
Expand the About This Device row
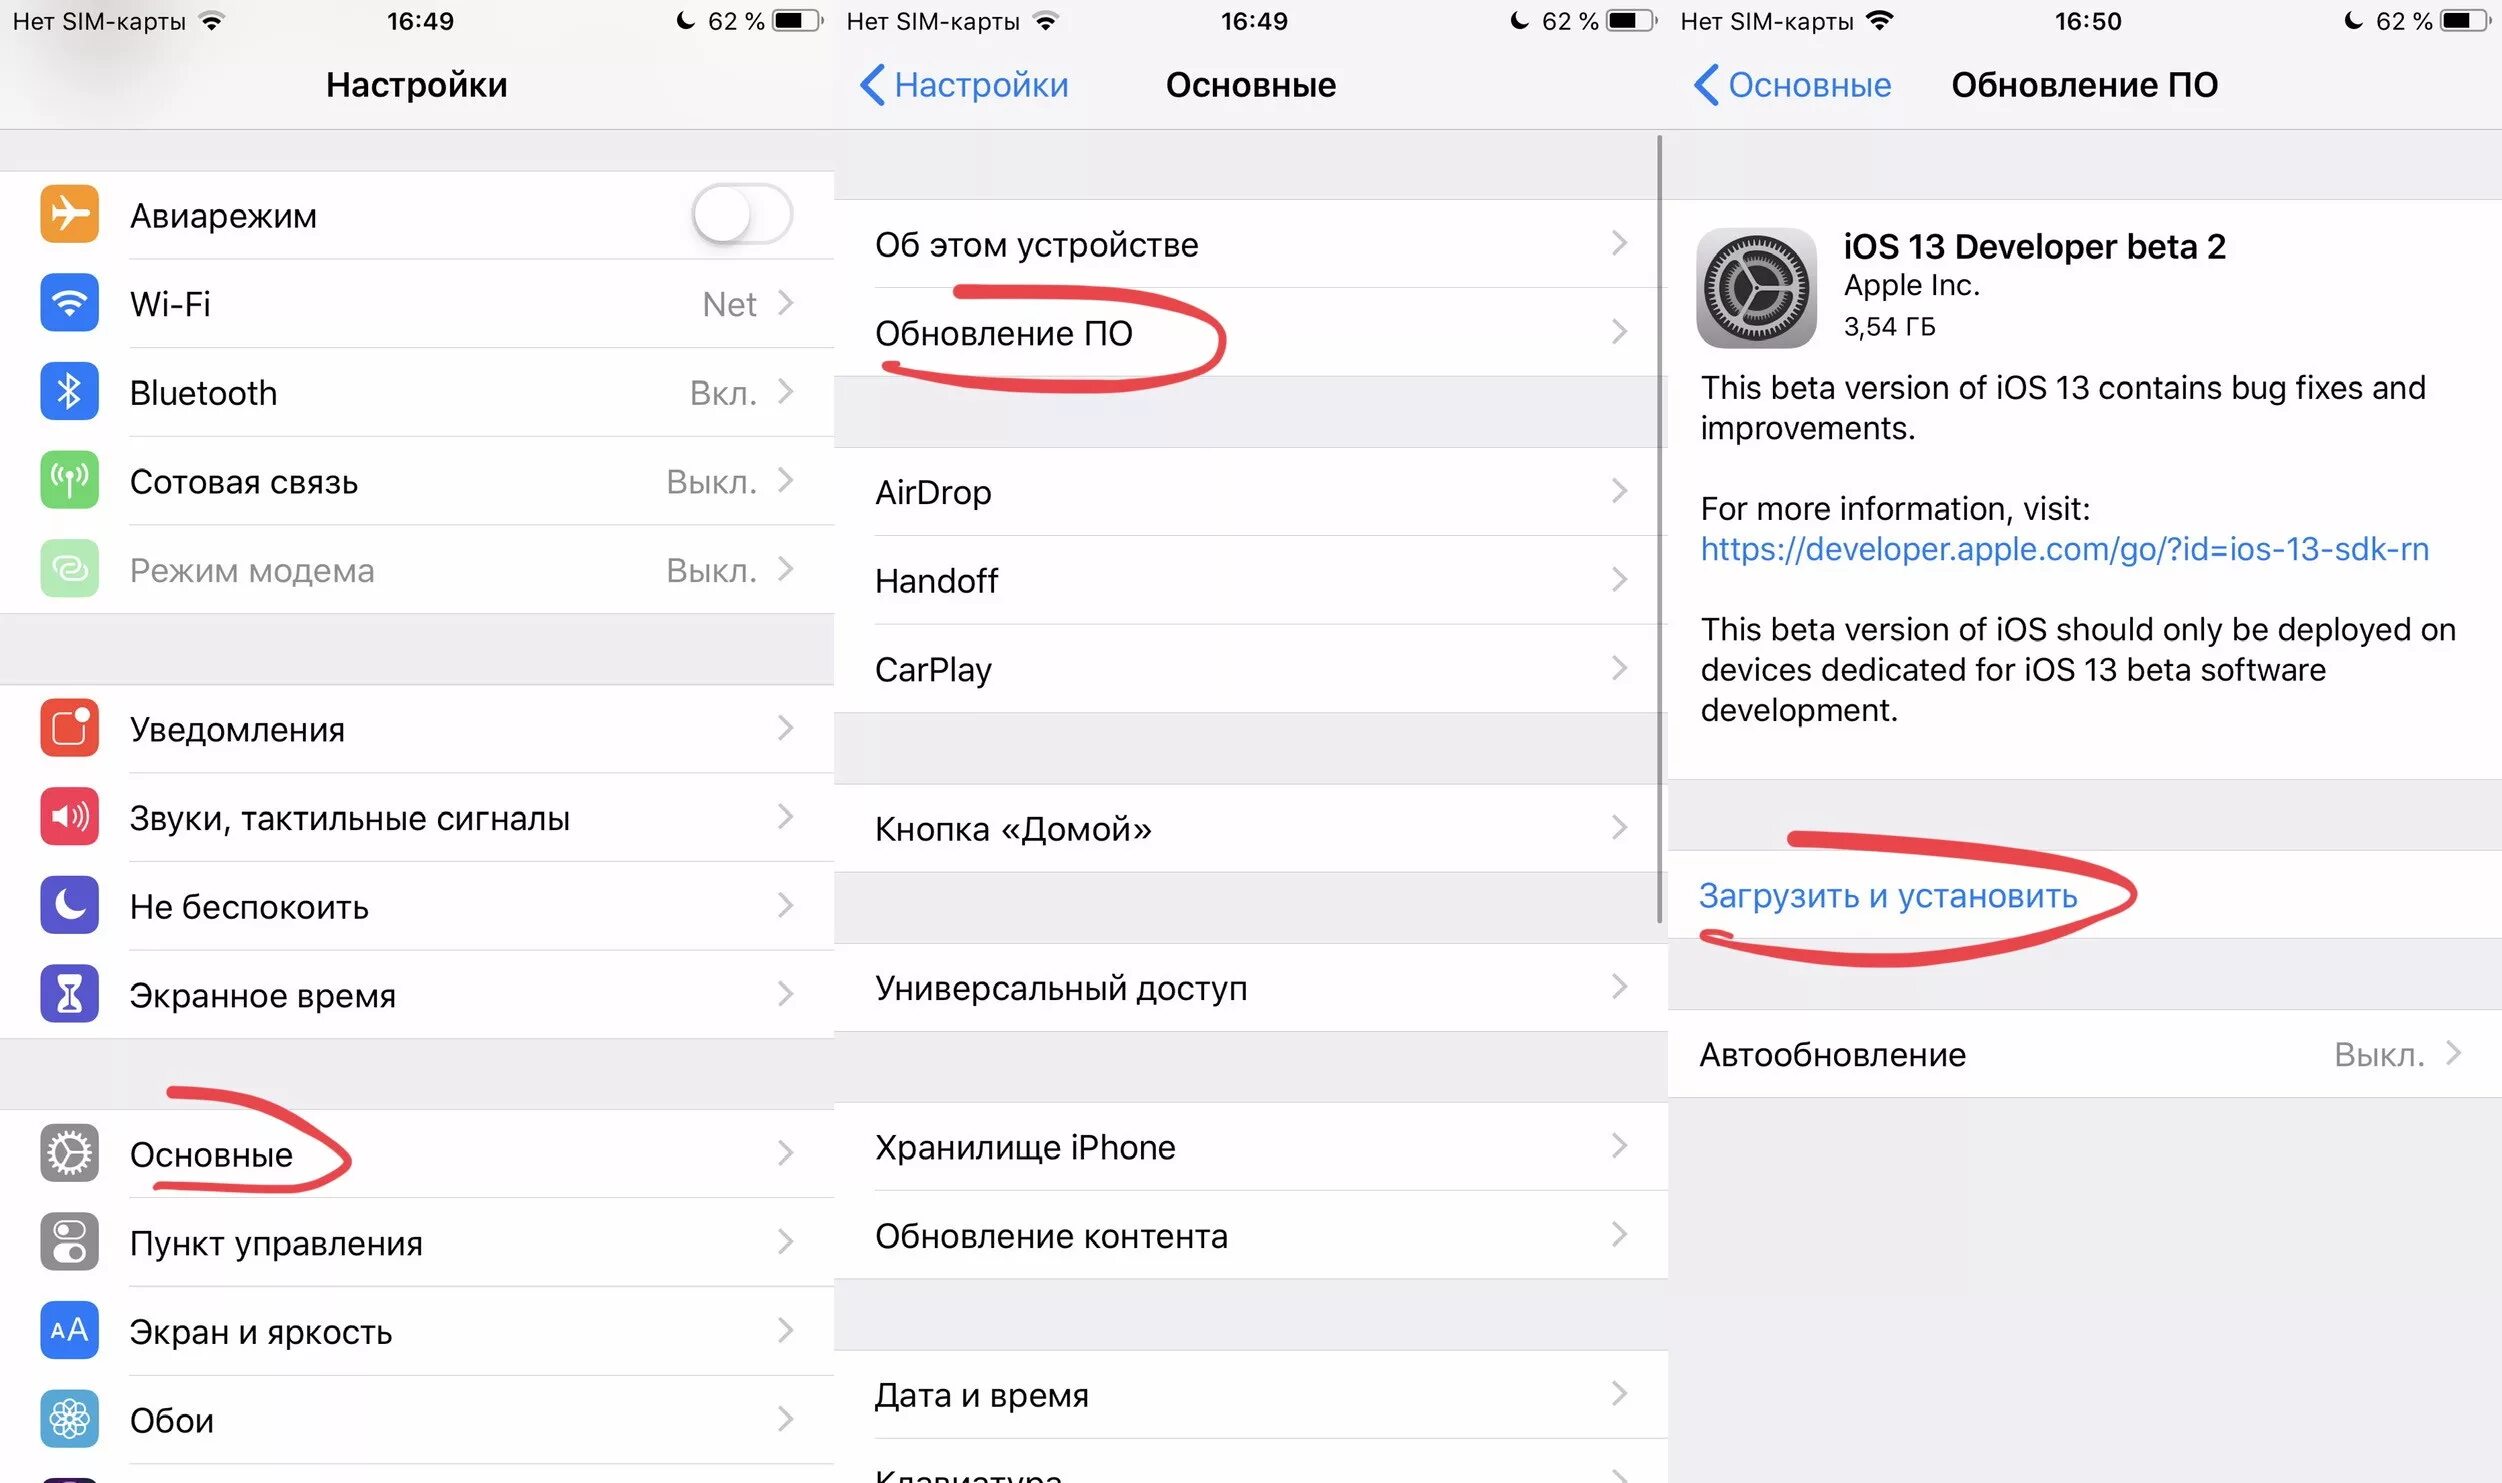click(x=1247, y=247)
